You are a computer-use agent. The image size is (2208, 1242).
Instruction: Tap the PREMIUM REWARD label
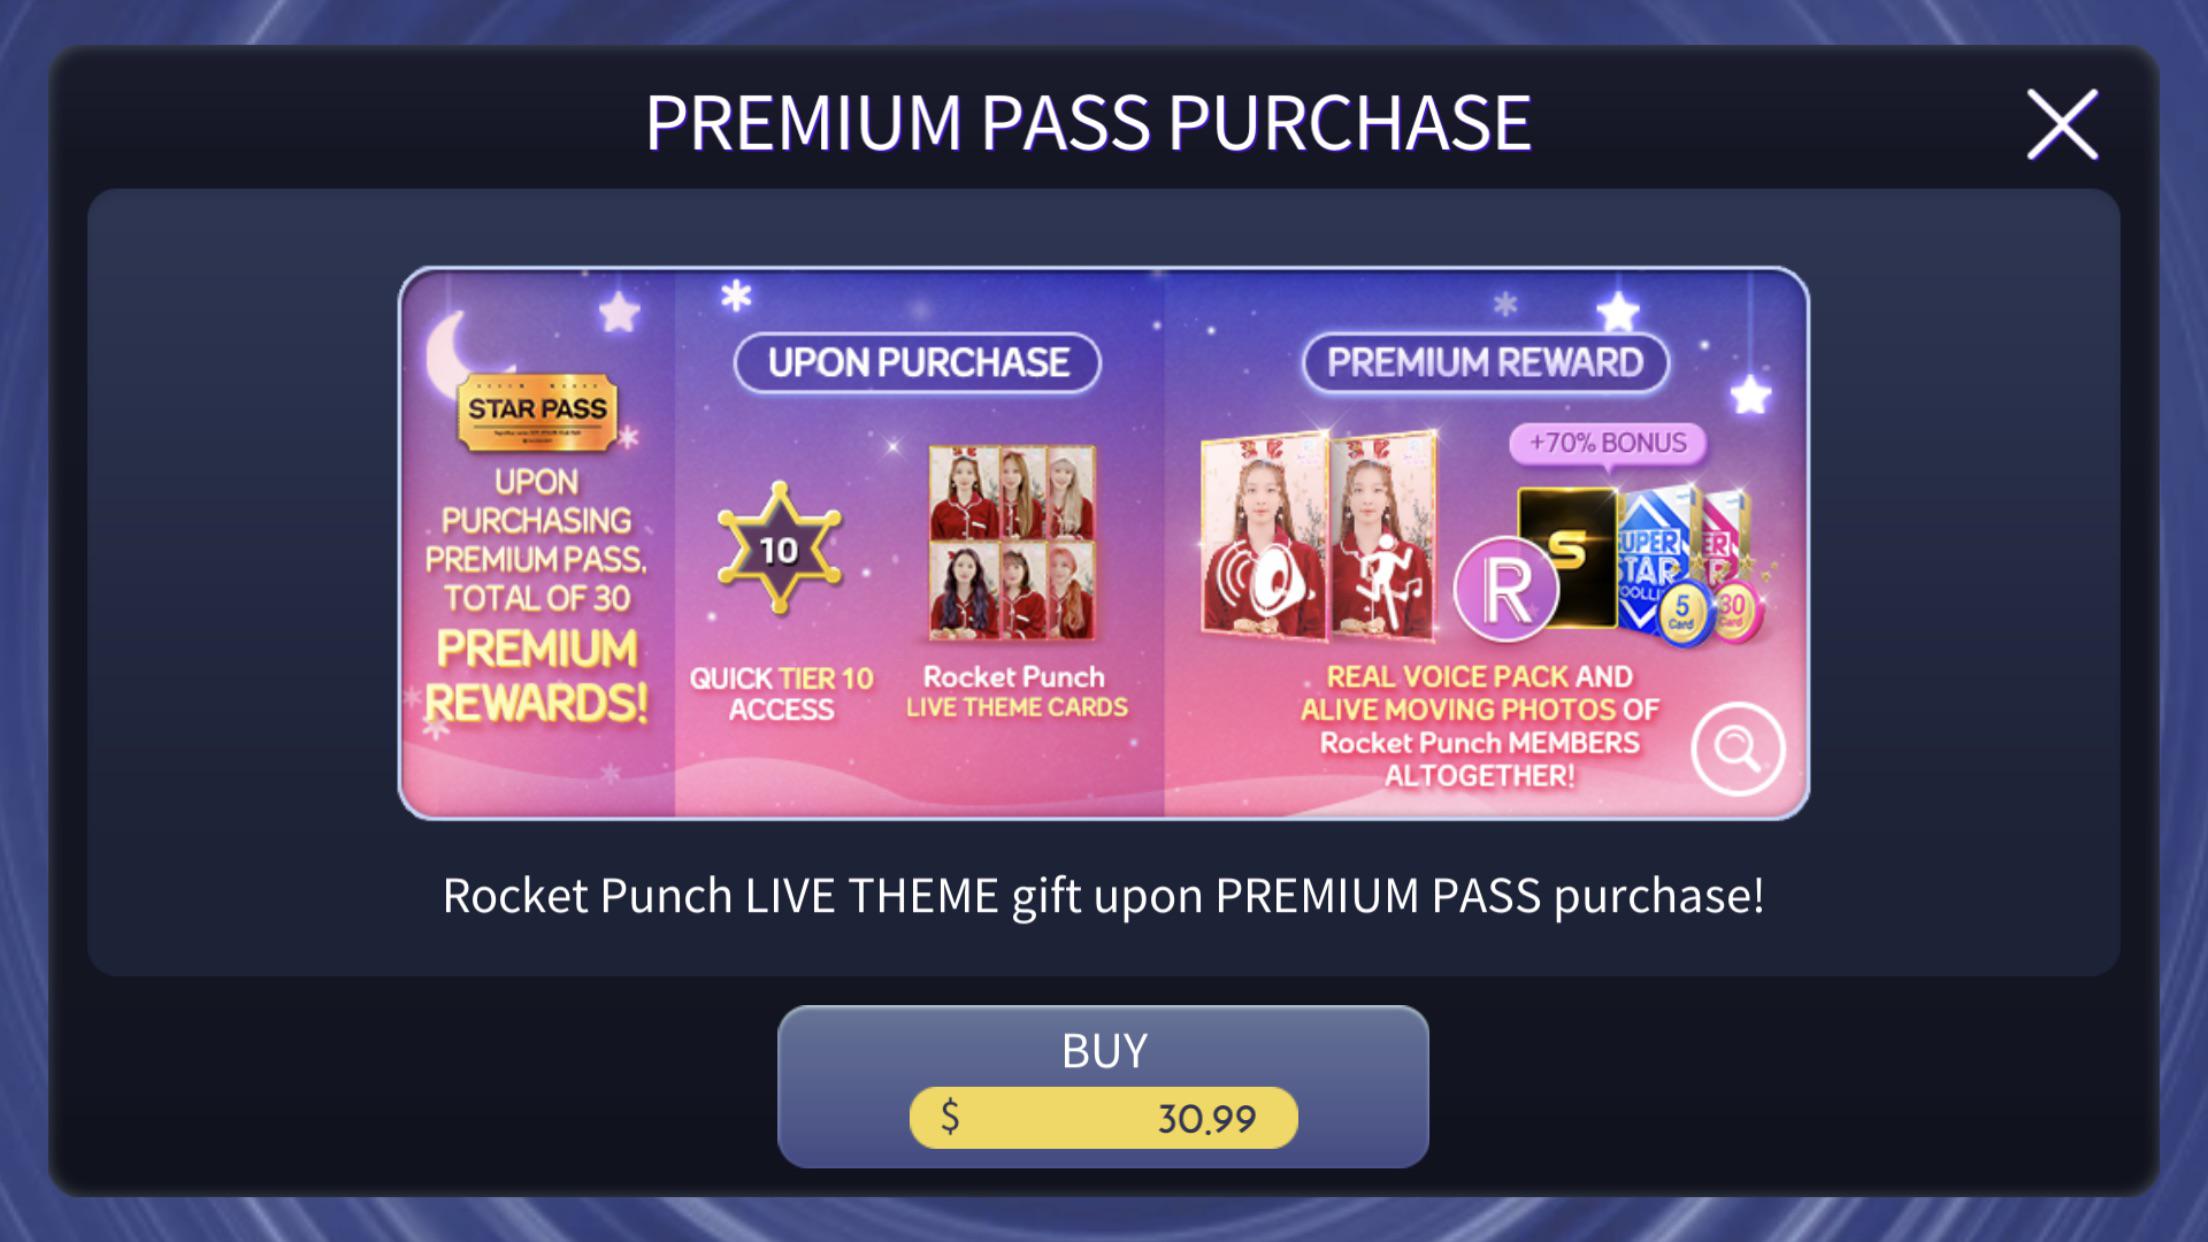coord(1485,362)
